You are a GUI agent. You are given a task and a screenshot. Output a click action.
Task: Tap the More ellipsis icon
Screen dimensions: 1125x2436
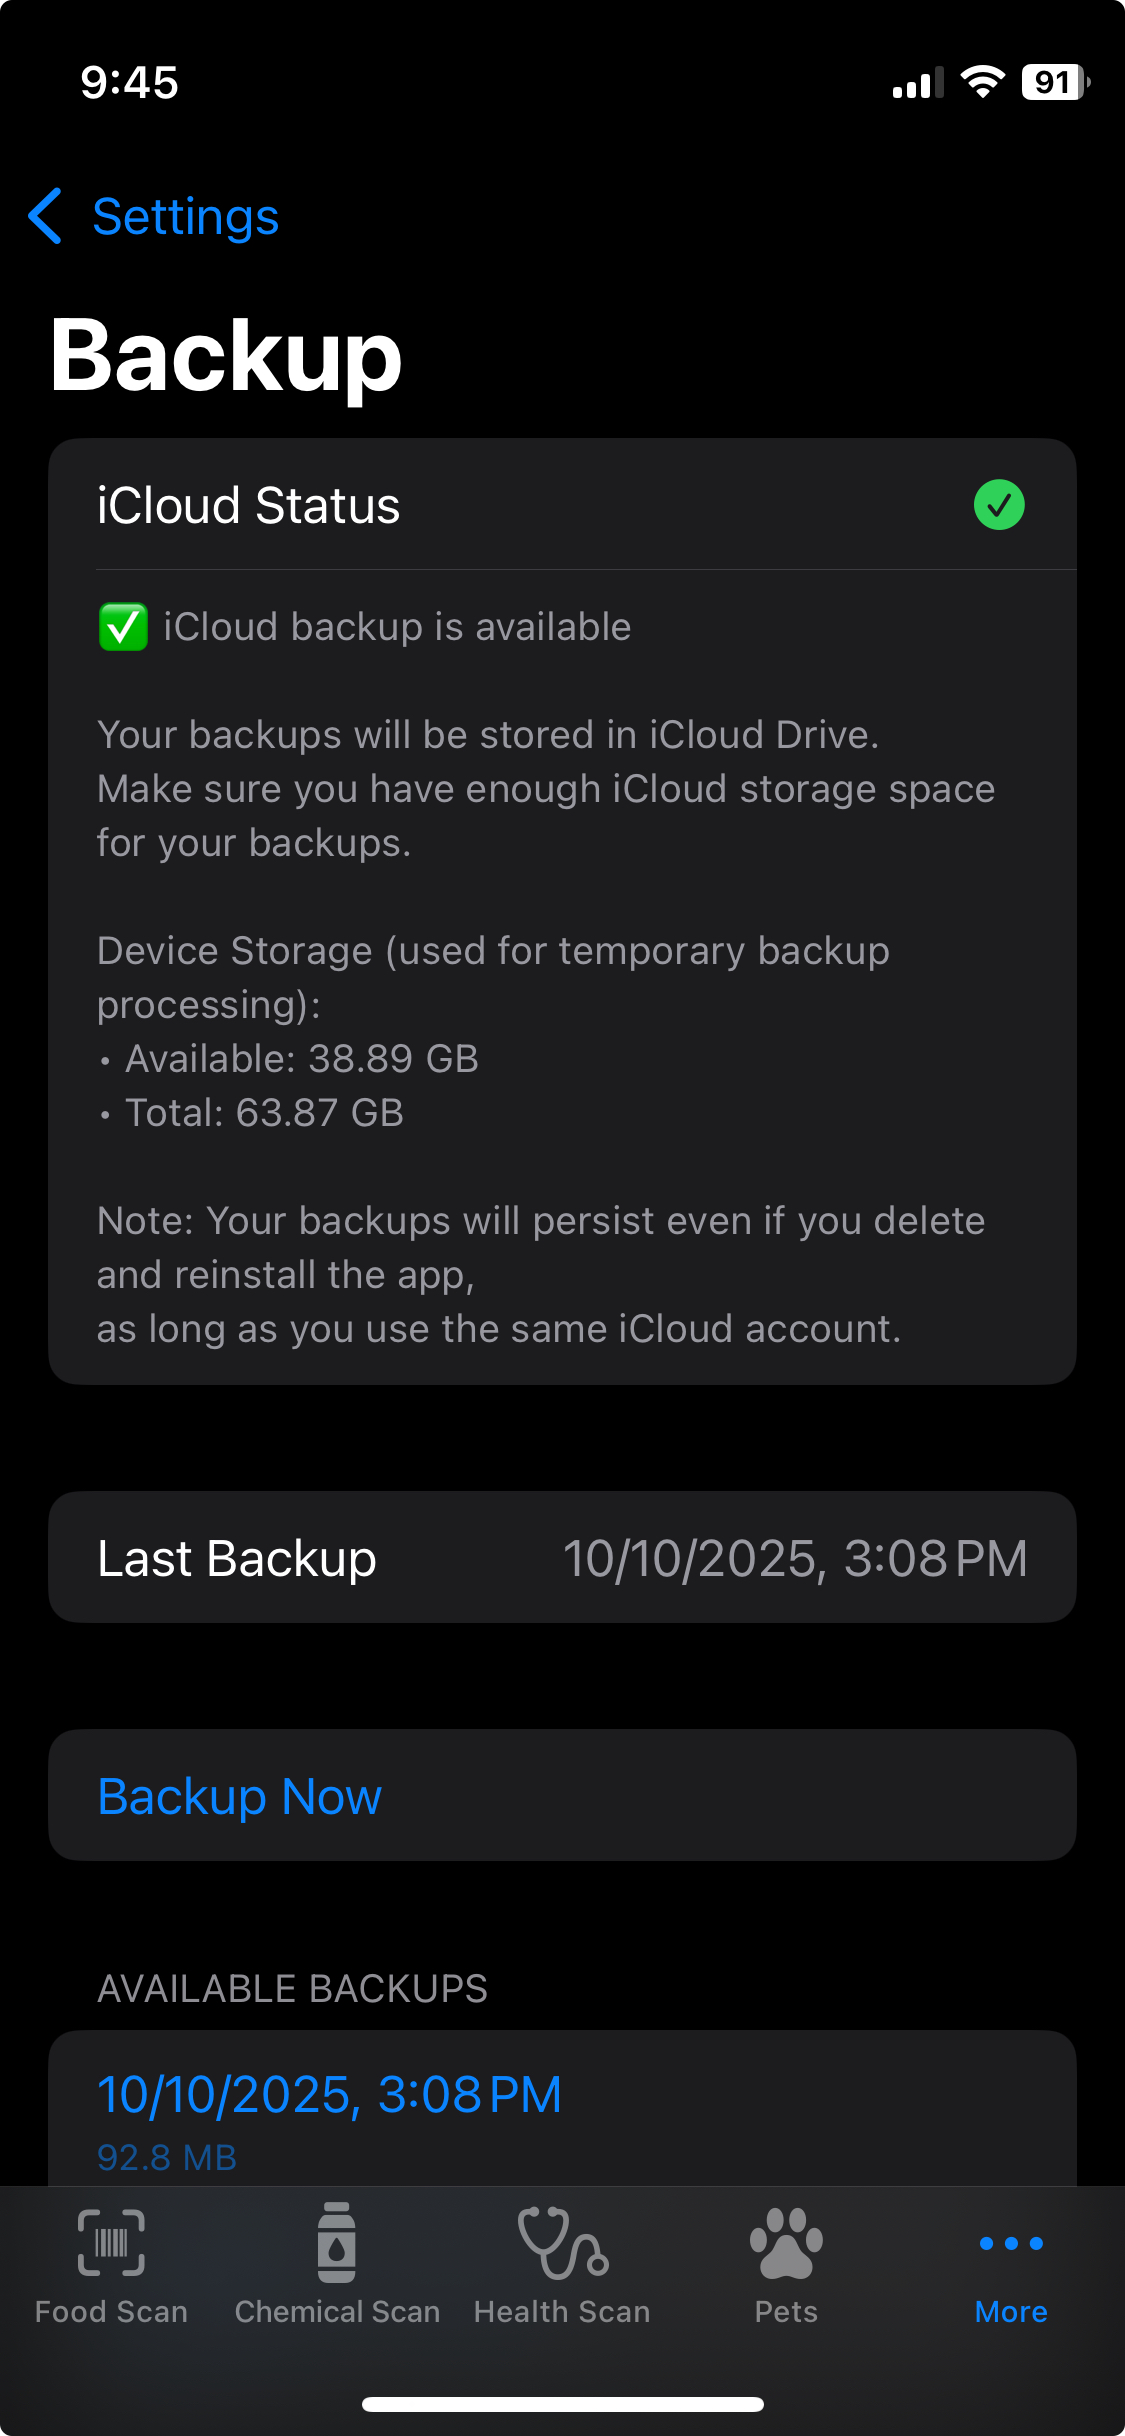coord(1010,2243)
